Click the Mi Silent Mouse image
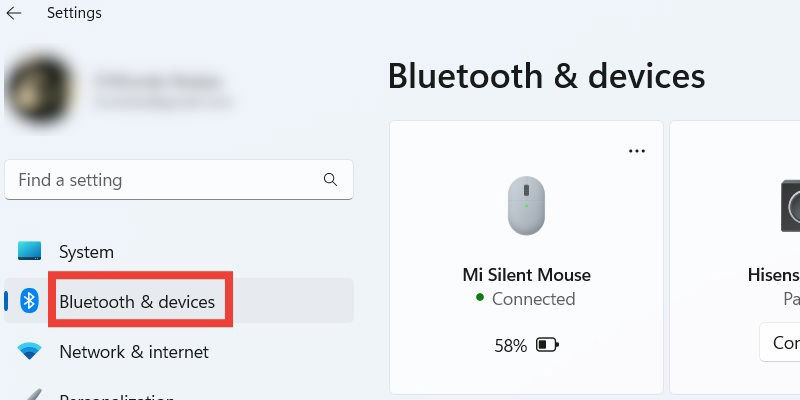Viewport: 800px width, 400px height. point(526,205)
